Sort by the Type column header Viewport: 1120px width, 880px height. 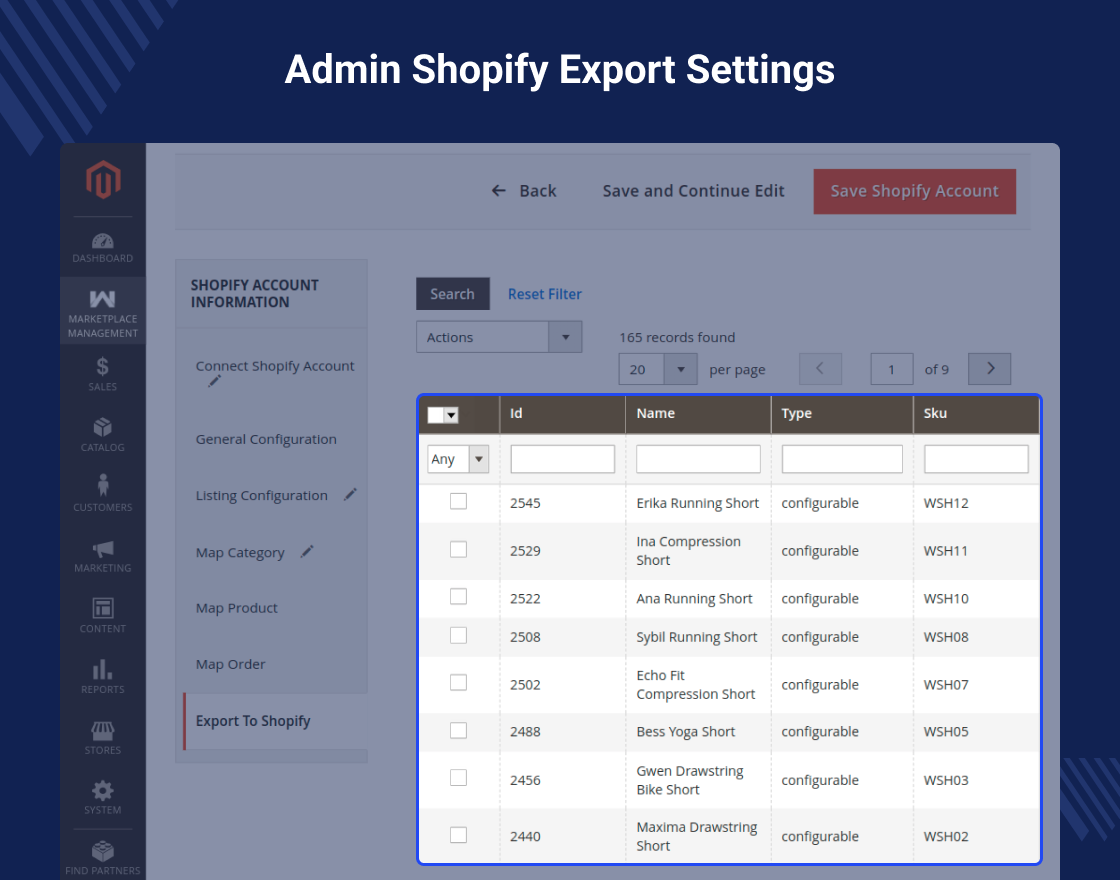click(x=842, y=414)
